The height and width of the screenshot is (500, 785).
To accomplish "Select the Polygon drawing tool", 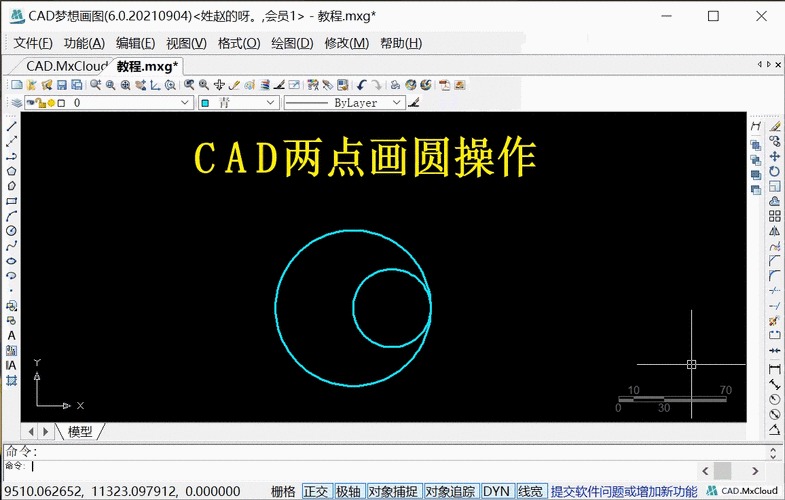I will point(12,171).
